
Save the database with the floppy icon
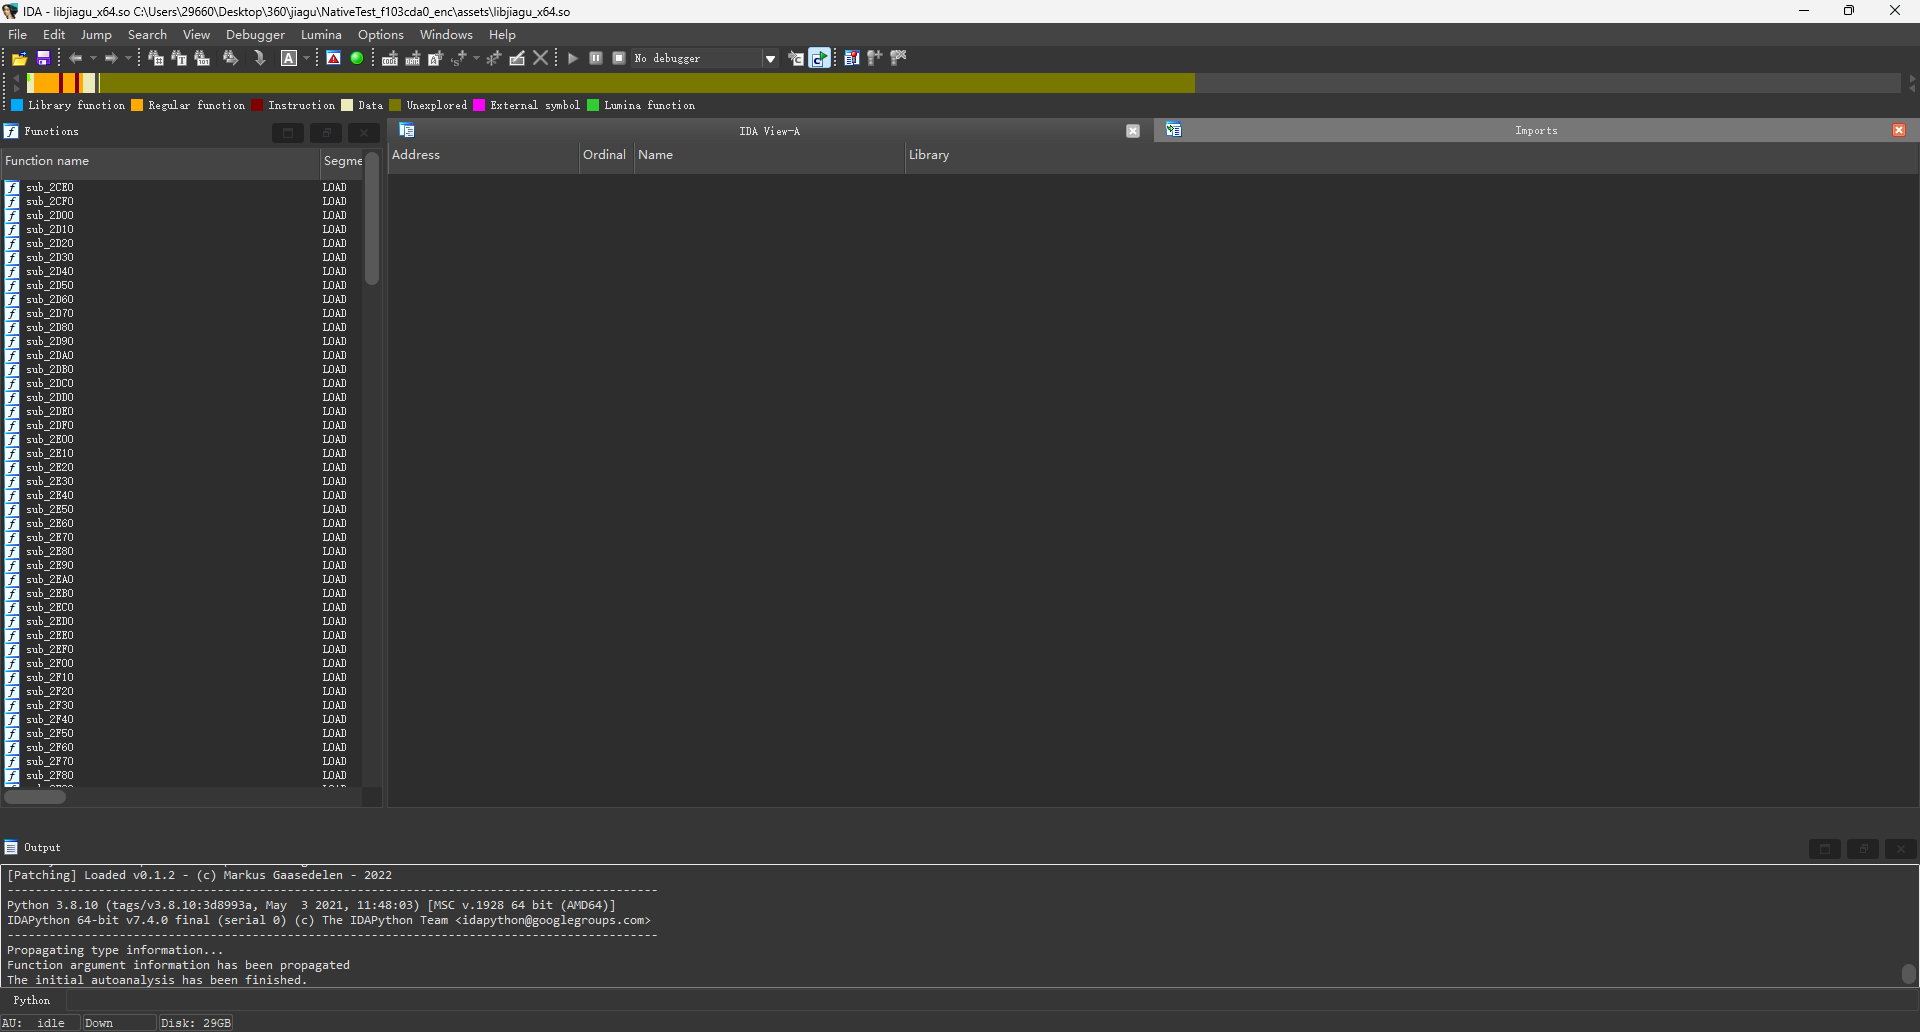(43, 58)
